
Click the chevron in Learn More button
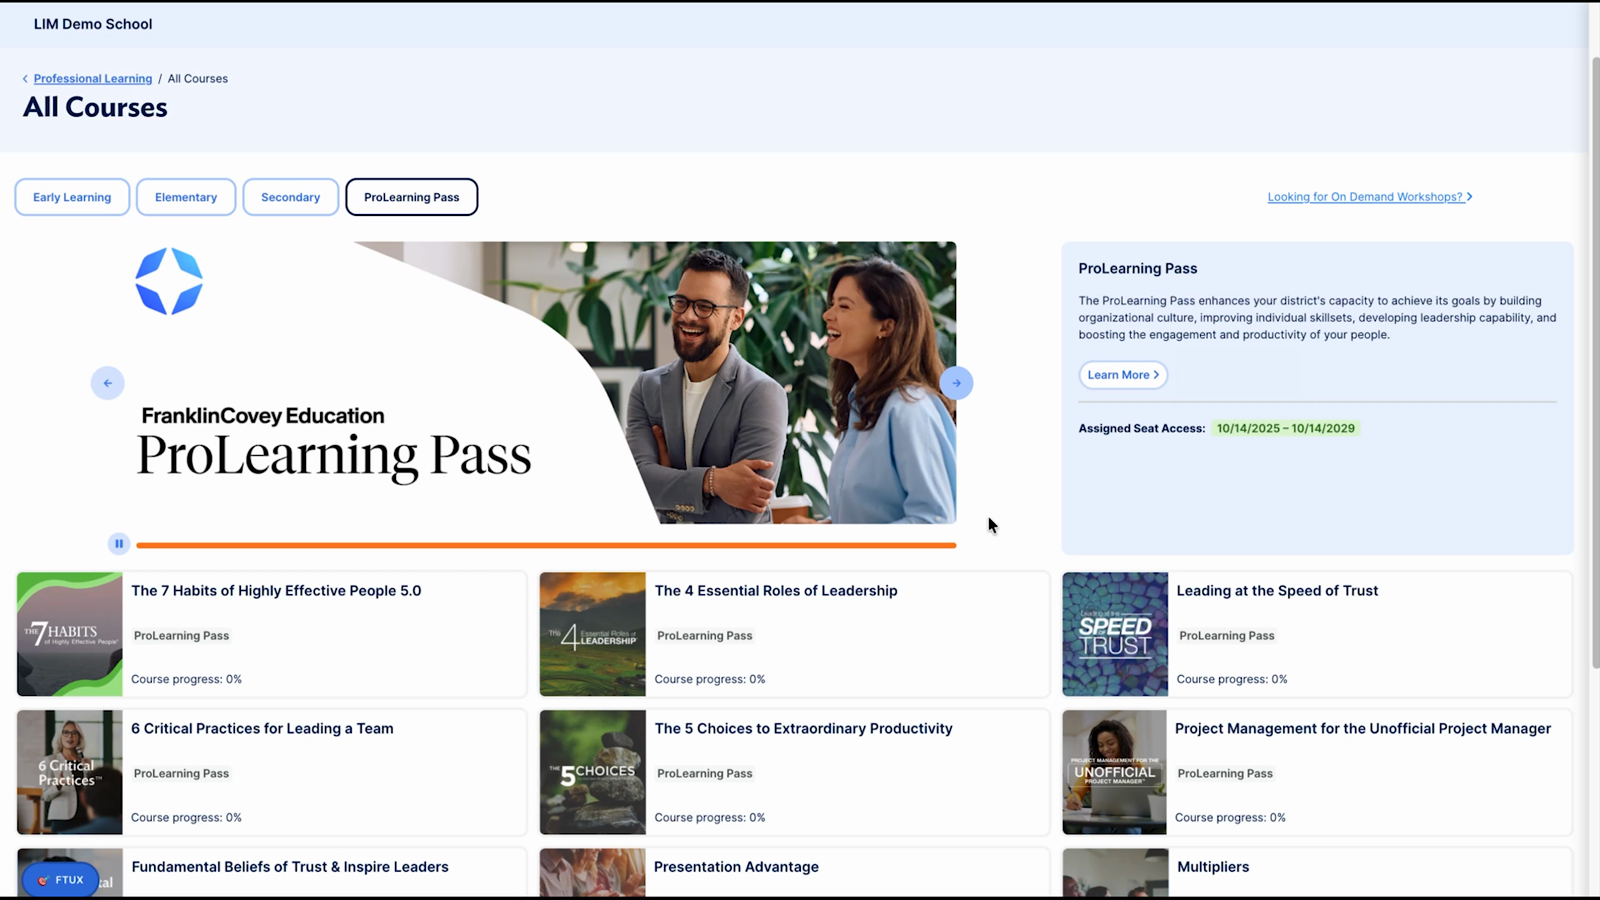tap(1156, 375)
